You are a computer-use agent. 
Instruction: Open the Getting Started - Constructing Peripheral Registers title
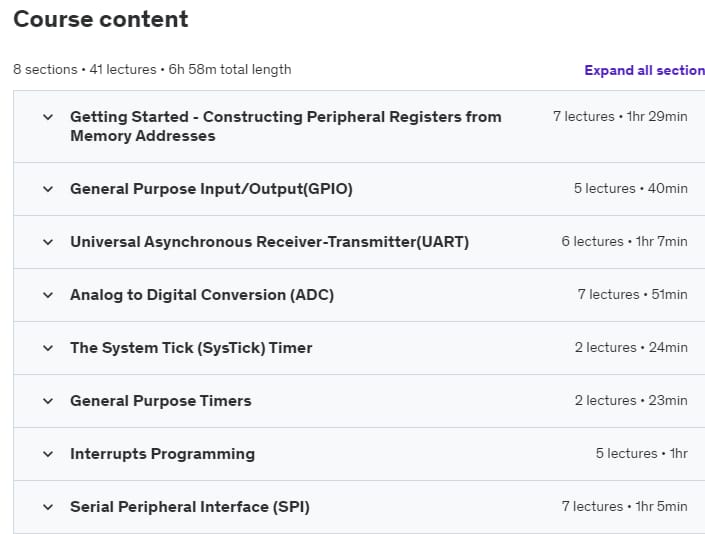click(x=286, y=126)
